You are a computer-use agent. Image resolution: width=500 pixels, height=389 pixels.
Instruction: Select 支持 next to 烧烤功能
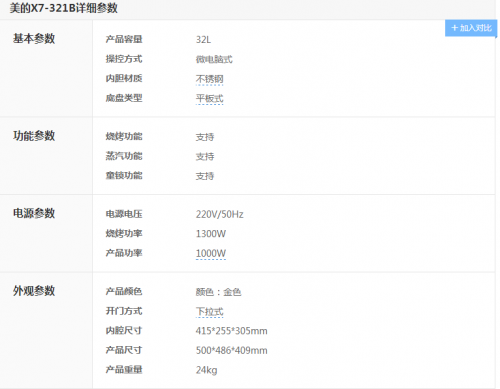205,137
